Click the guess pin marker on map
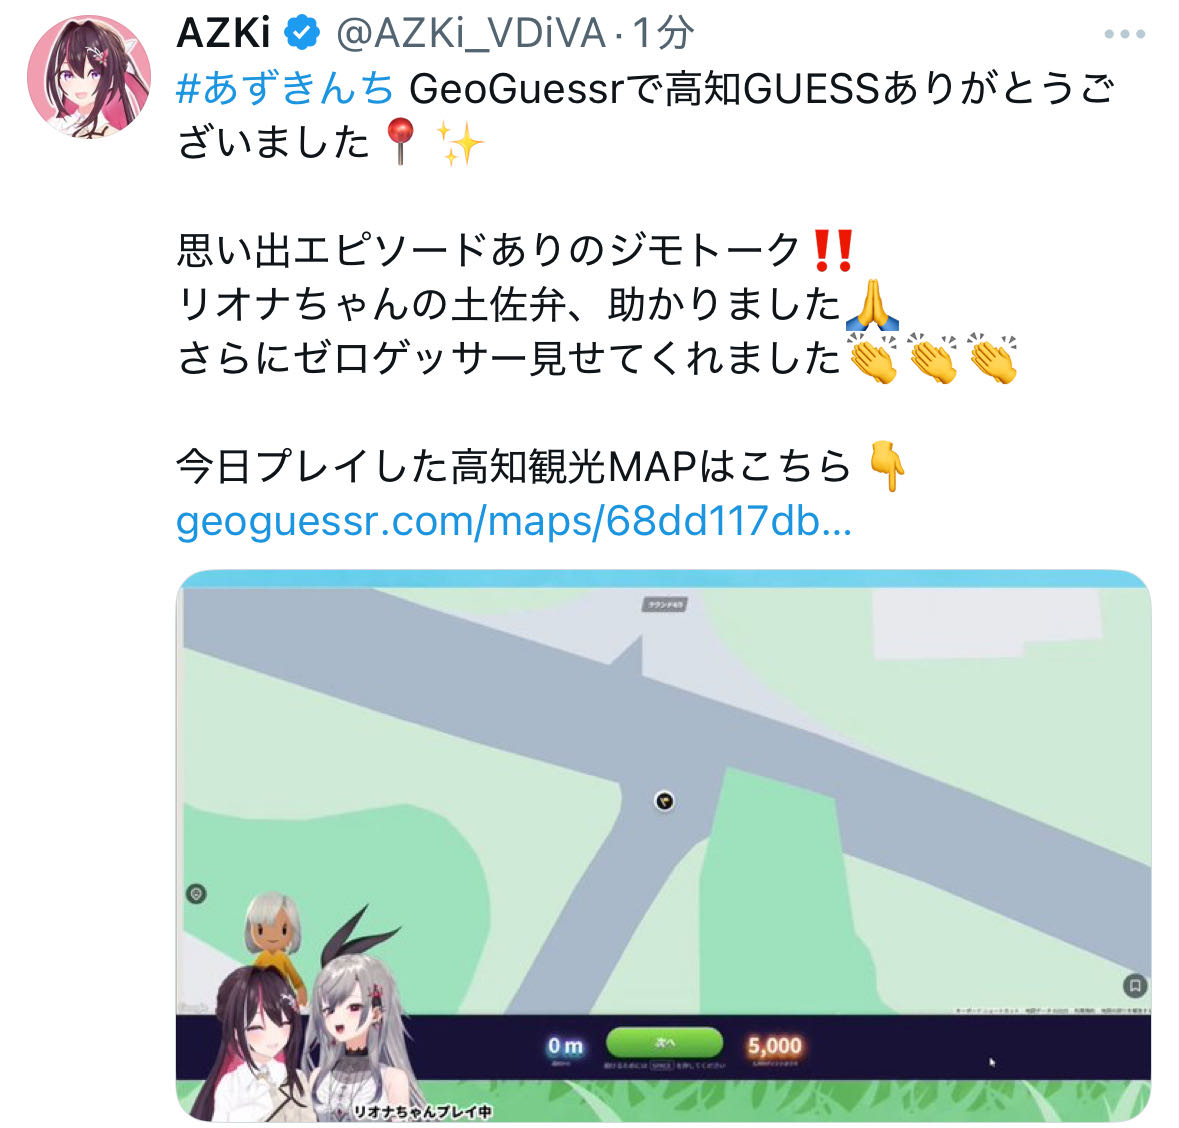Viewport: 1179px width, 1128px height. point(664,801)
